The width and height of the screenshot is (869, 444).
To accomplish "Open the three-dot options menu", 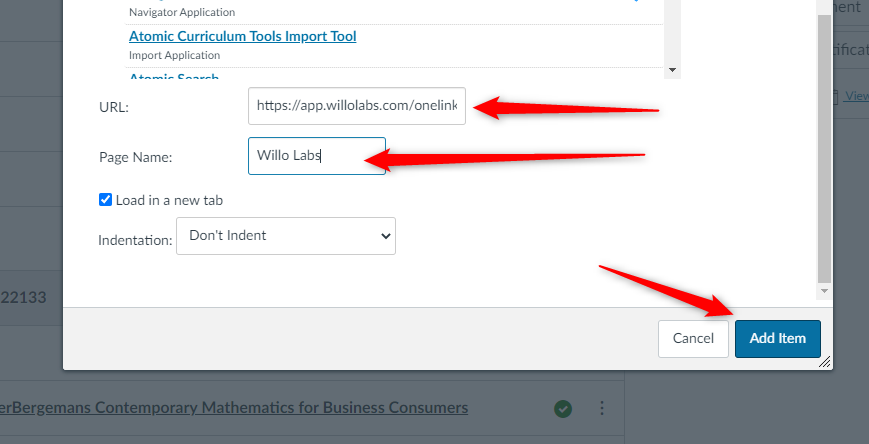I will (602, 409).
